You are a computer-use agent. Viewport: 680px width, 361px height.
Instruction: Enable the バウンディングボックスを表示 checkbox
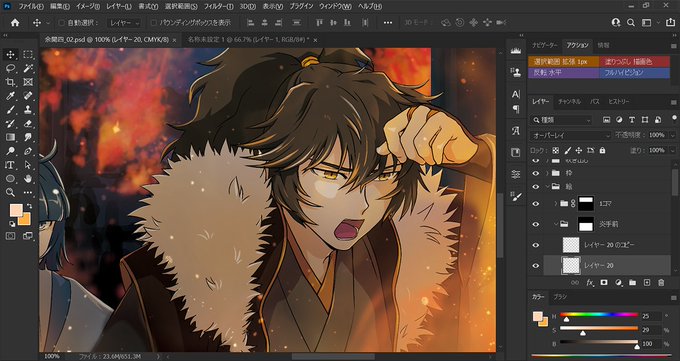coord(154,23)
